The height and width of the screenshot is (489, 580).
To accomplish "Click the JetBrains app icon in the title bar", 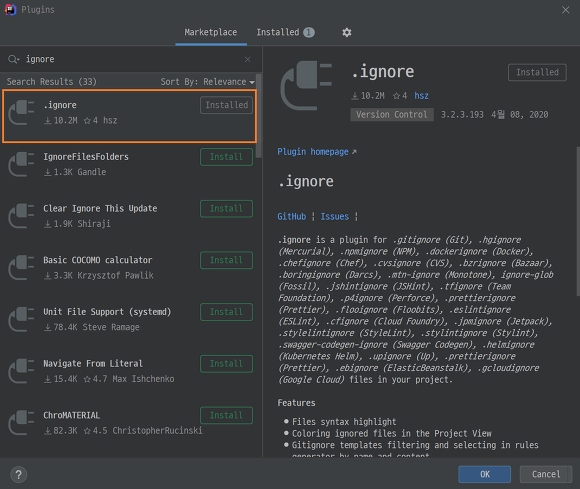I will 10,10.
